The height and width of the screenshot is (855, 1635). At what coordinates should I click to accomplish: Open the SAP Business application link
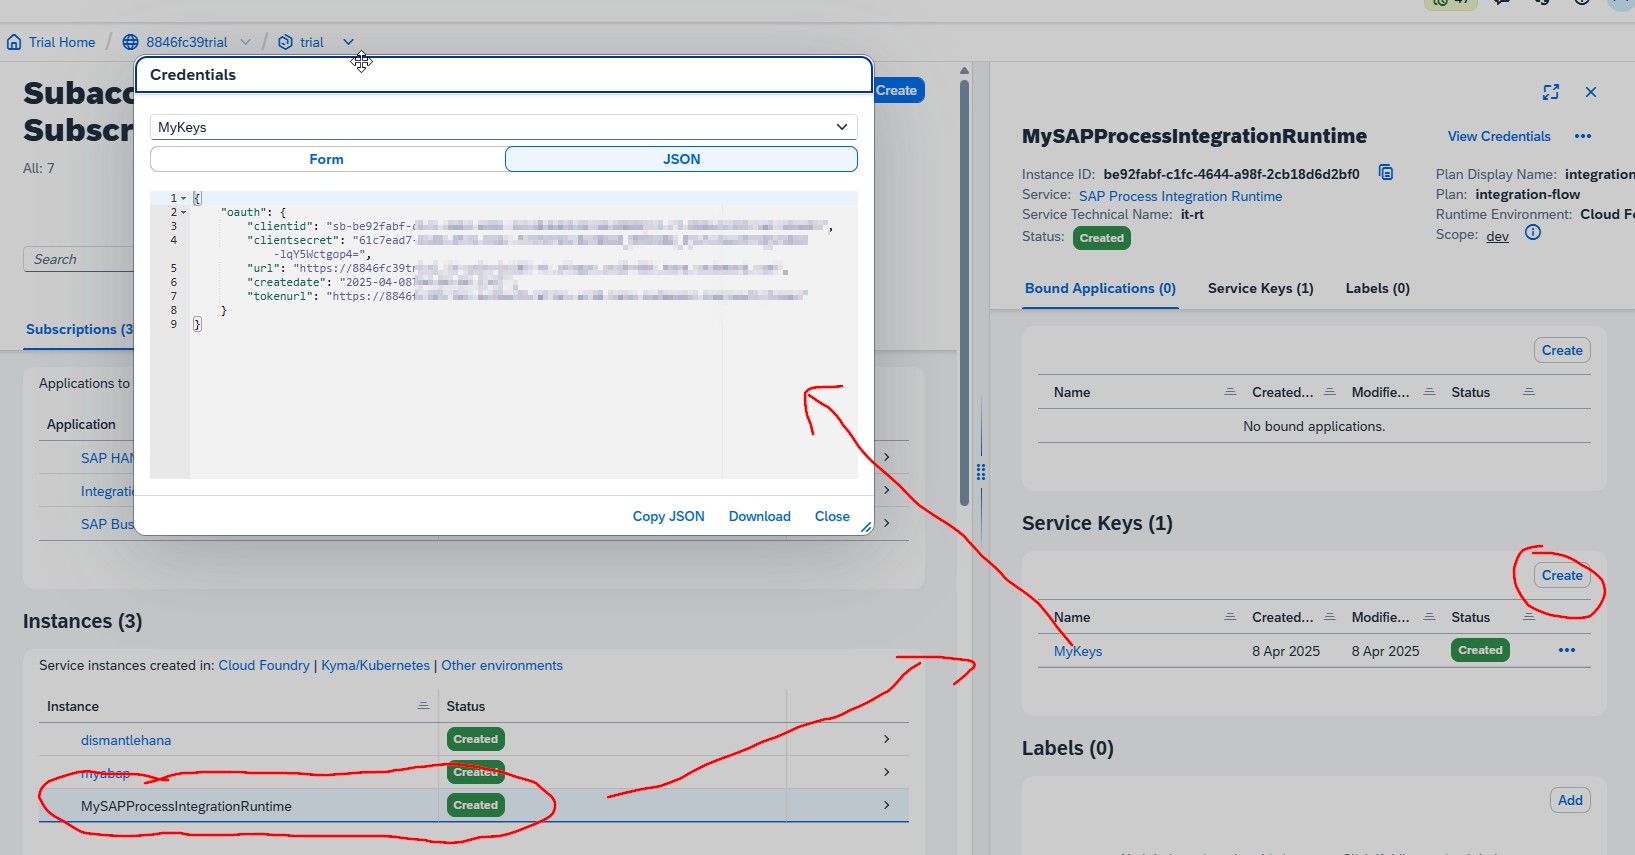click(107, 524)
